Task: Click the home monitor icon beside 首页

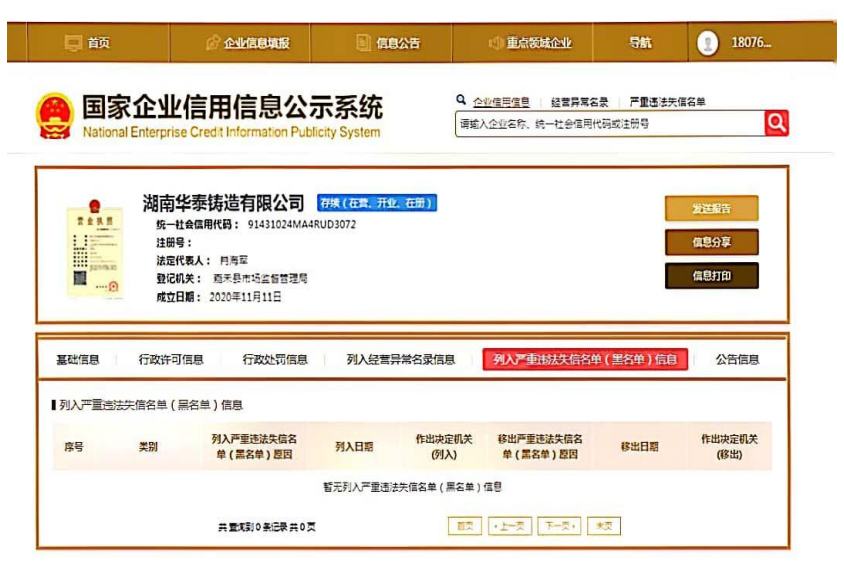Action: [73, 43]
